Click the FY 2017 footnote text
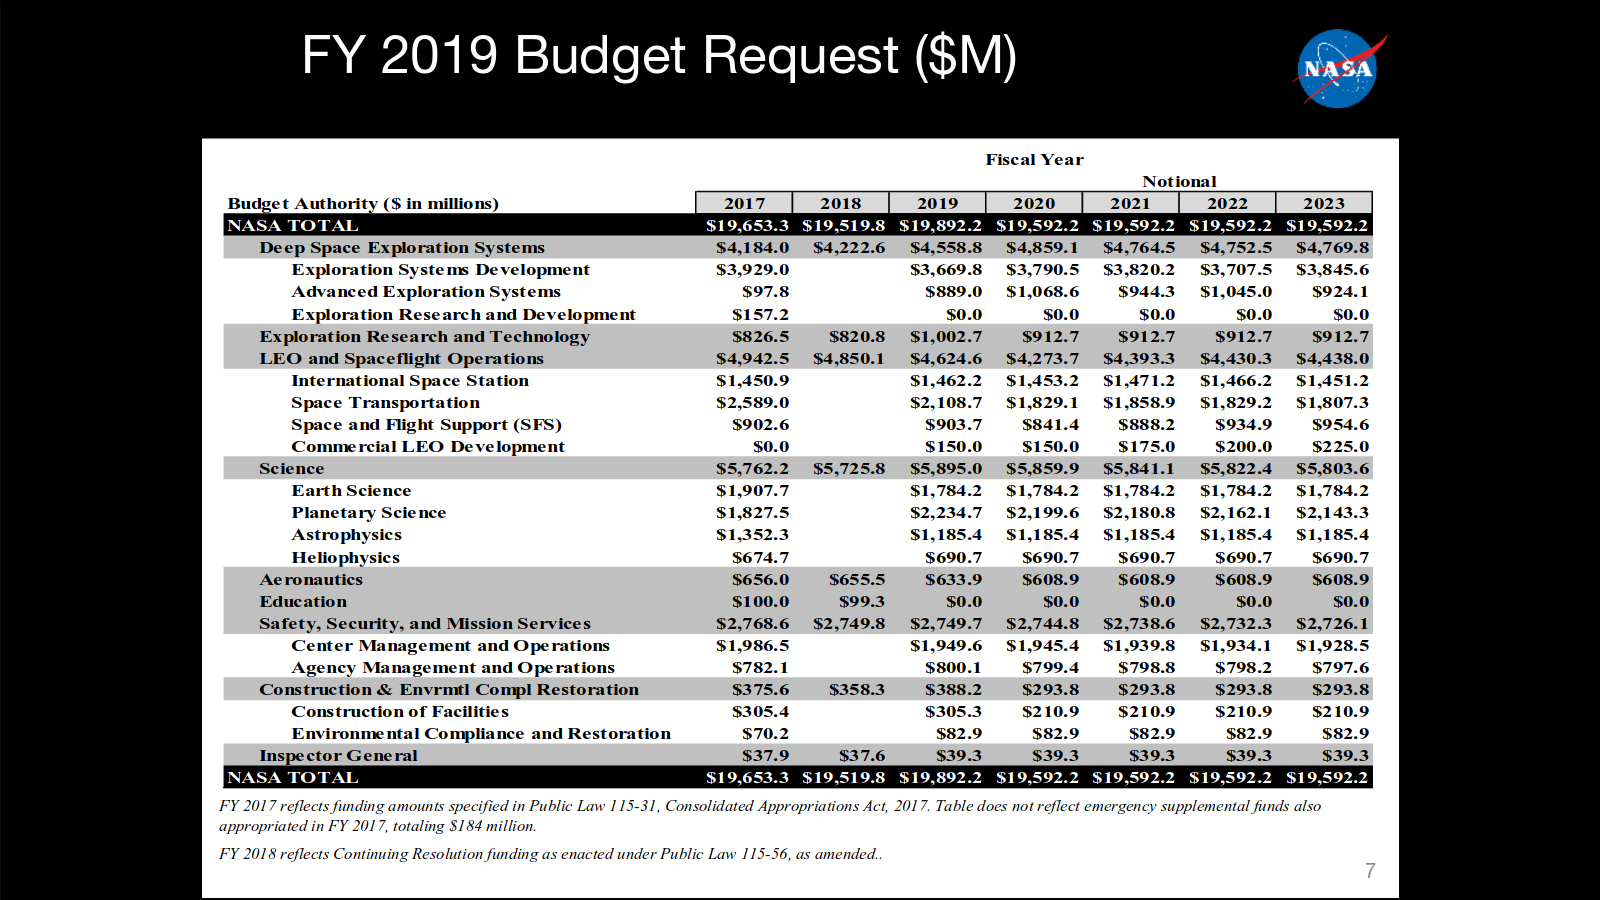The width and height of the screenshot is (1600, 900). [x=770, y=816]
